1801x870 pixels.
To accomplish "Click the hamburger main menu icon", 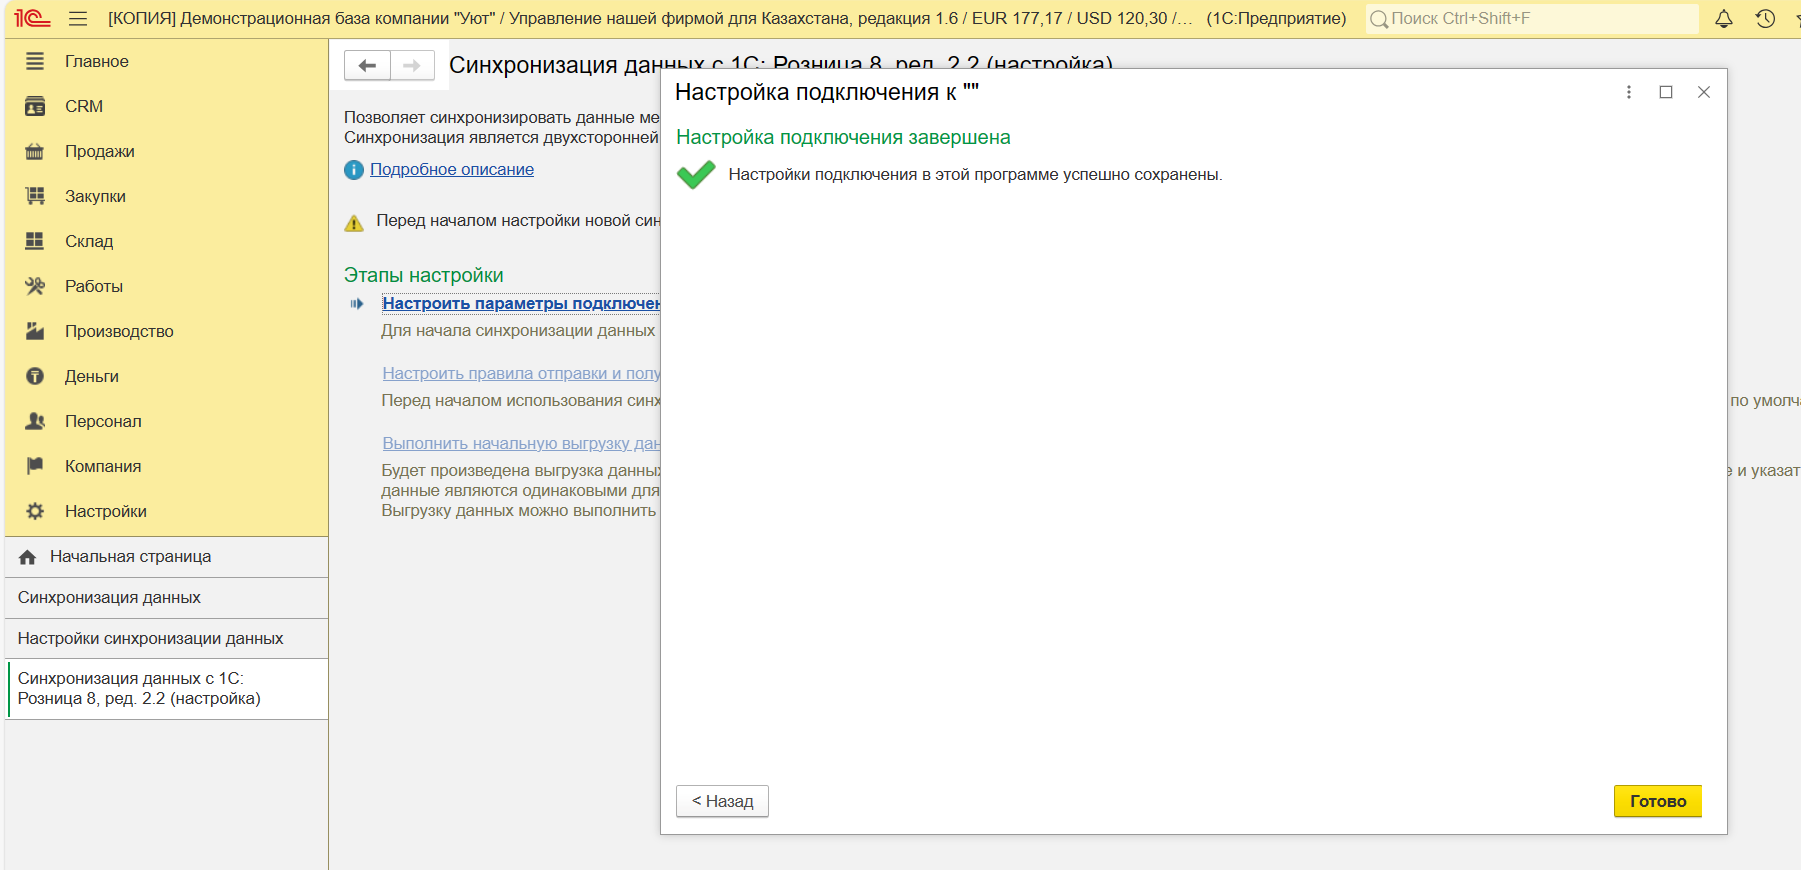I will 78,19.
